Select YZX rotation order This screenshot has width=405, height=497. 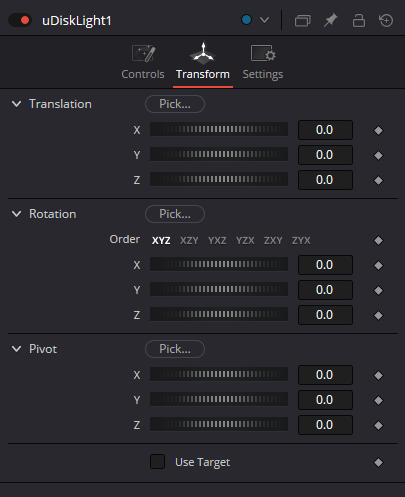[x=245, y=240]
